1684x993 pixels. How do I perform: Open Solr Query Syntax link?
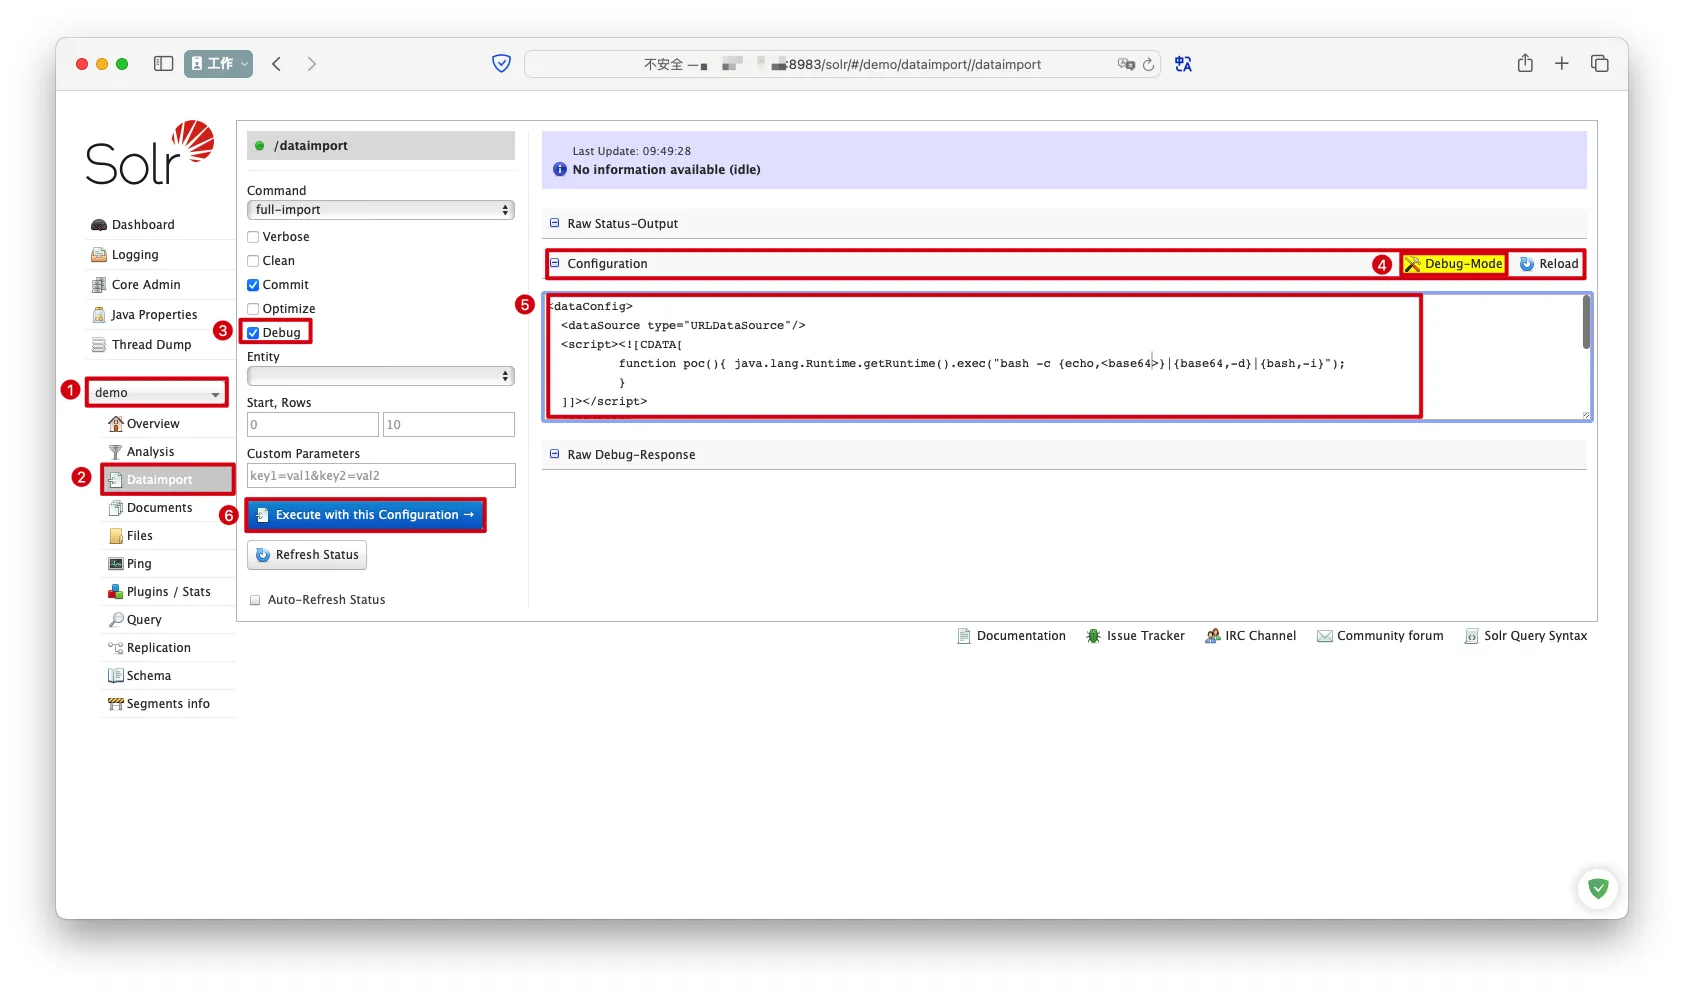pyautogui.click(x=1526, y=636)
